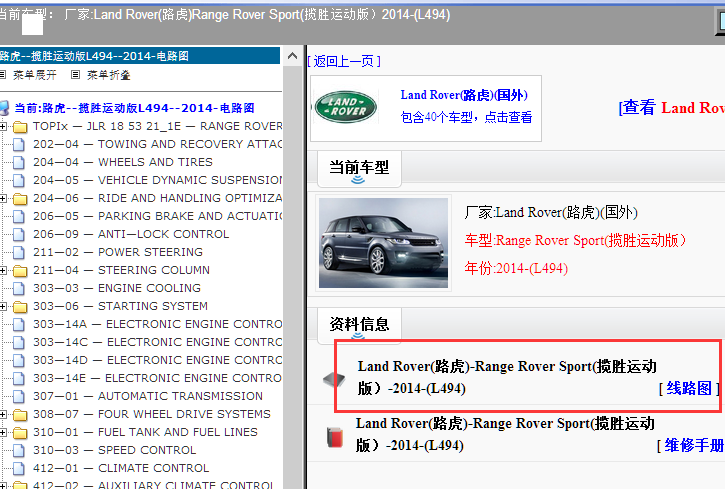Click the 菜单折叠 menu label
725x489 pixels.
(x=109, y=75)
